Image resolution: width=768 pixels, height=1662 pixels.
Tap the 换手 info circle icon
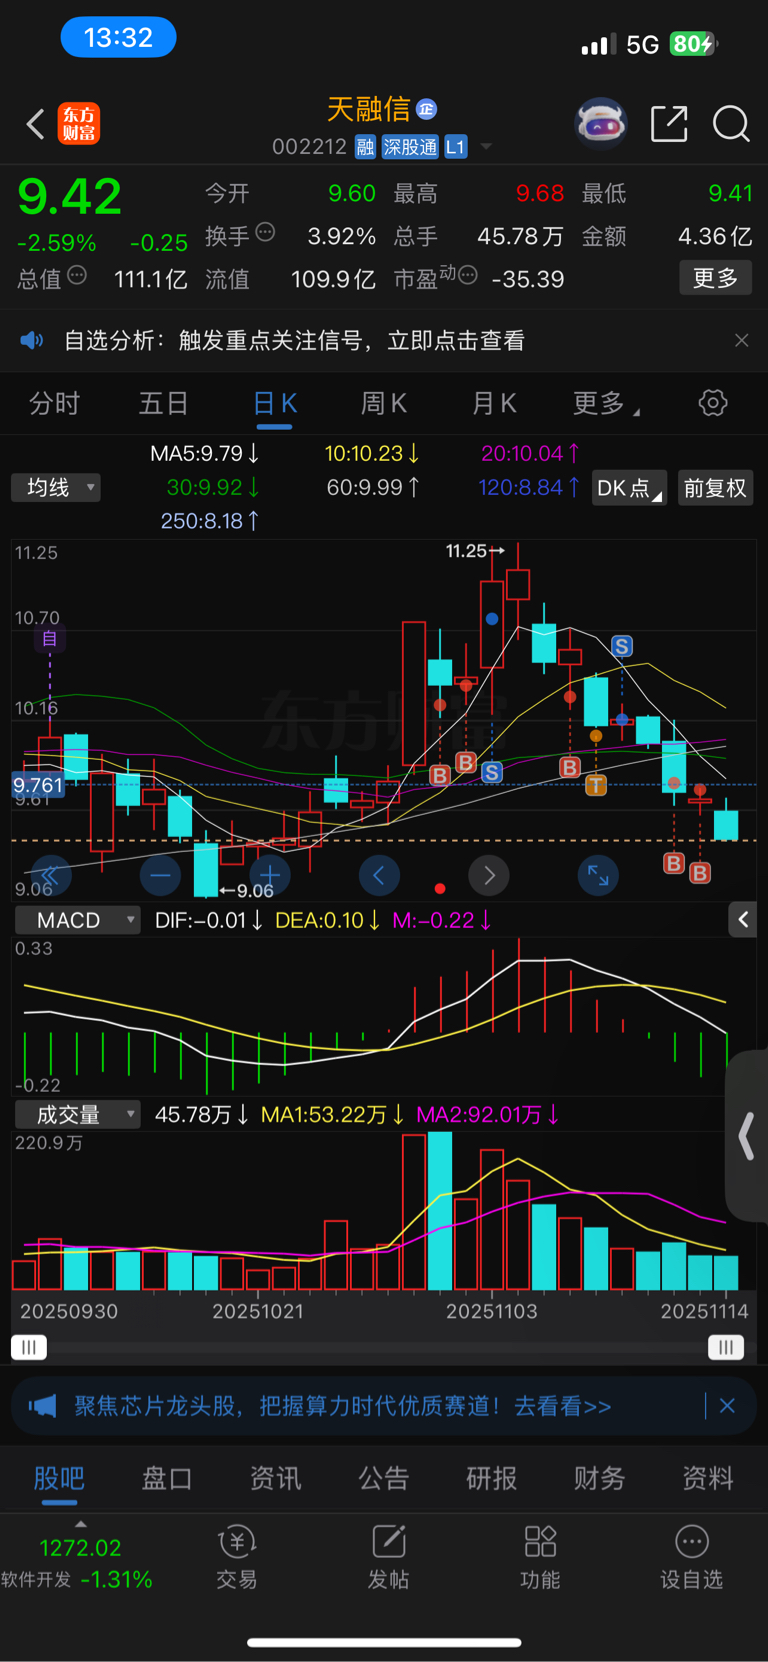click(x=265, y=232)
